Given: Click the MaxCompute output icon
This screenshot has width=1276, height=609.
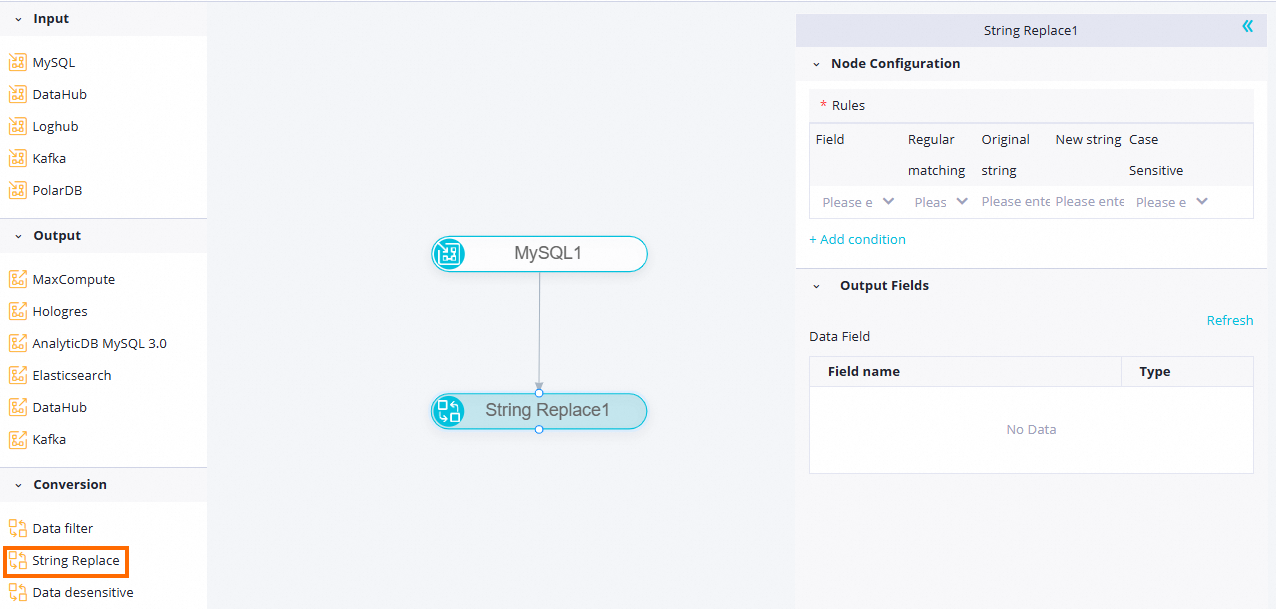Looking at the screenshot, I should (x=17, y=279).
